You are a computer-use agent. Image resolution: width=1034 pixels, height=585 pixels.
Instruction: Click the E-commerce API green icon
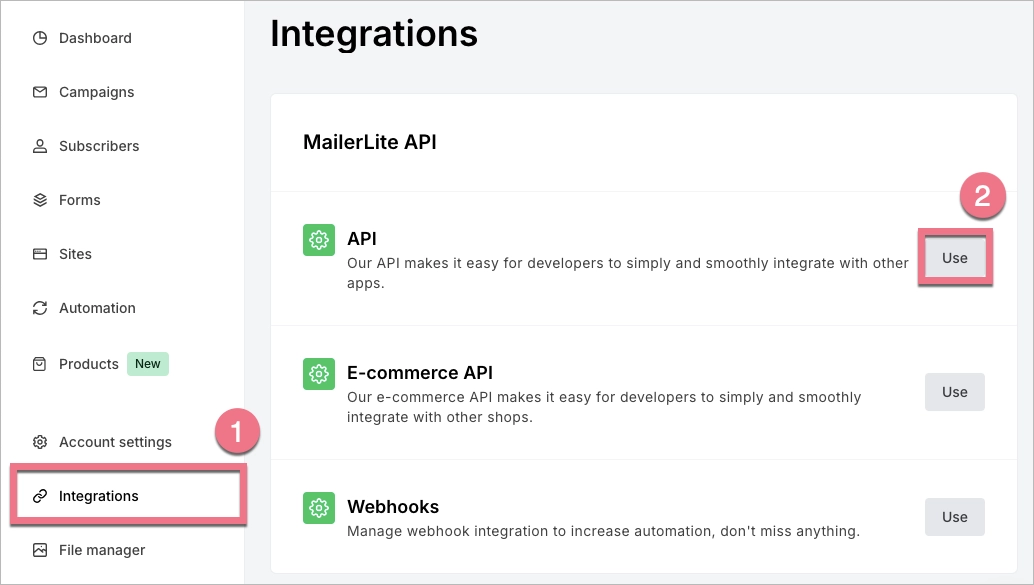[318, 374]
